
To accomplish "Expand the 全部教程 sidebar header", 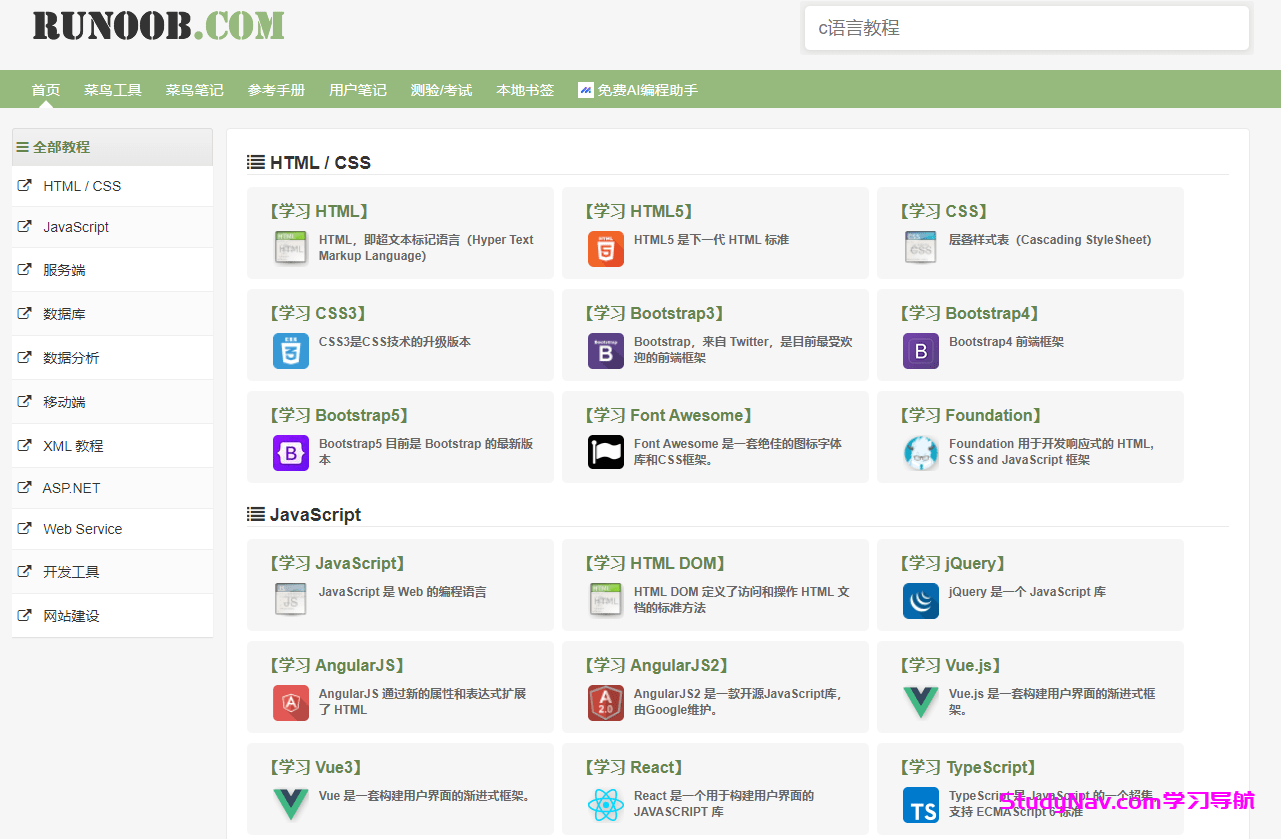I will click(61, 147).
